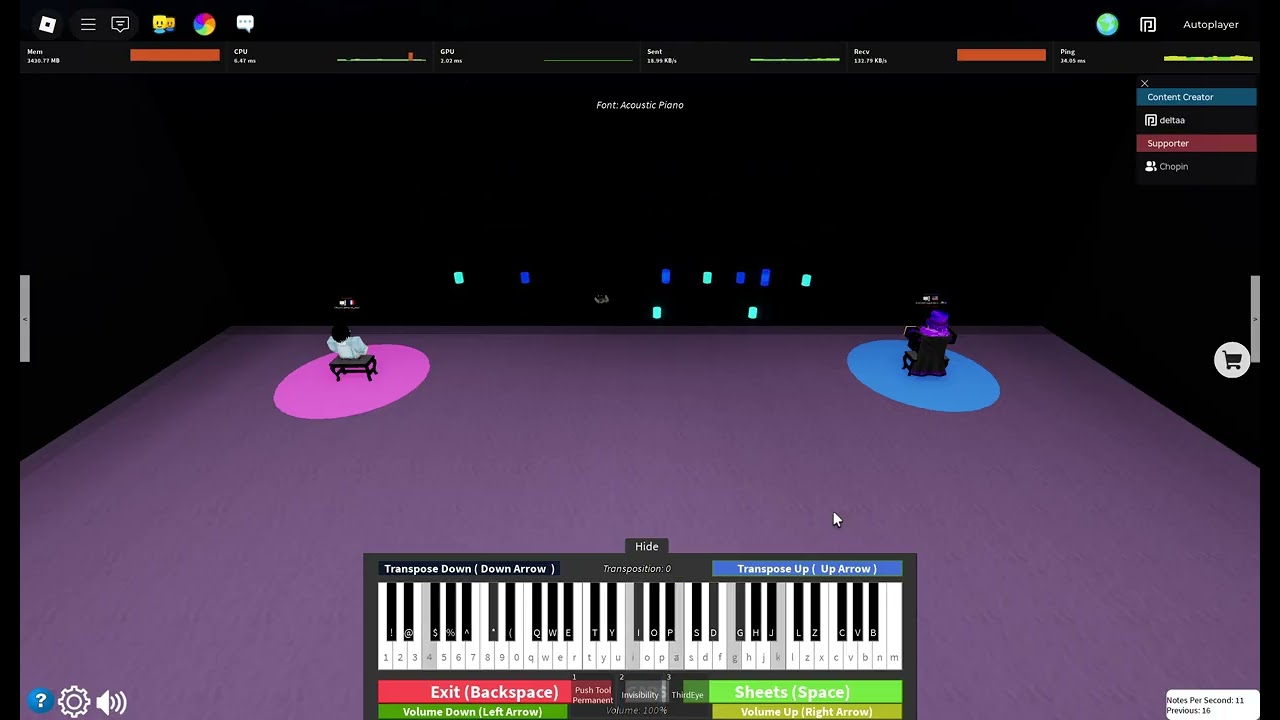1280x720 pixels.
Task: Play the black piano key labeled @
Action: point(408,612)
